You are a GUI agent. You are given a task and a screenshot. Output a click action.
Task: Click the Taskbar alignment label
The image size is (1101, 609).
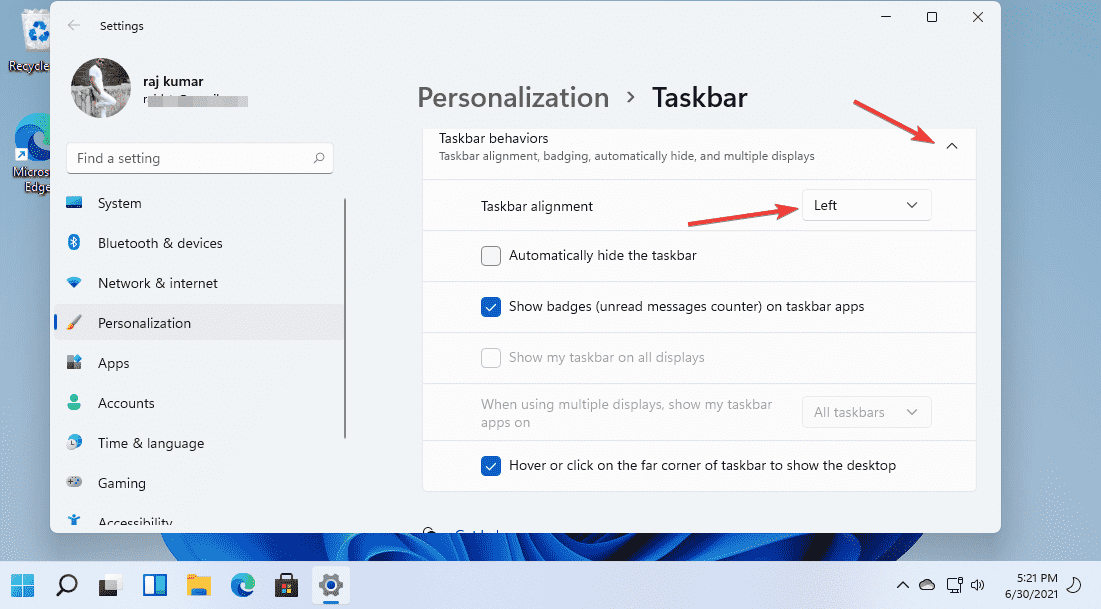click(x=536, y=206)
